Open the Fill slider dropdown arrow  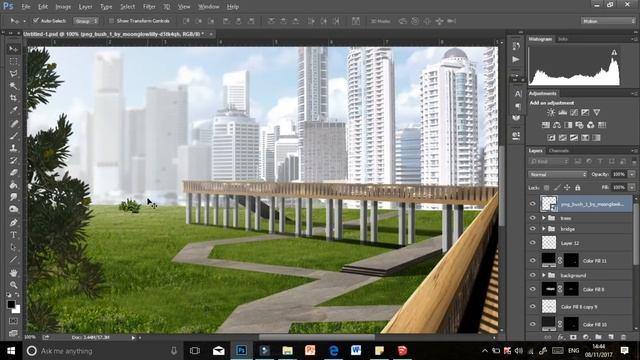point(632,188)
